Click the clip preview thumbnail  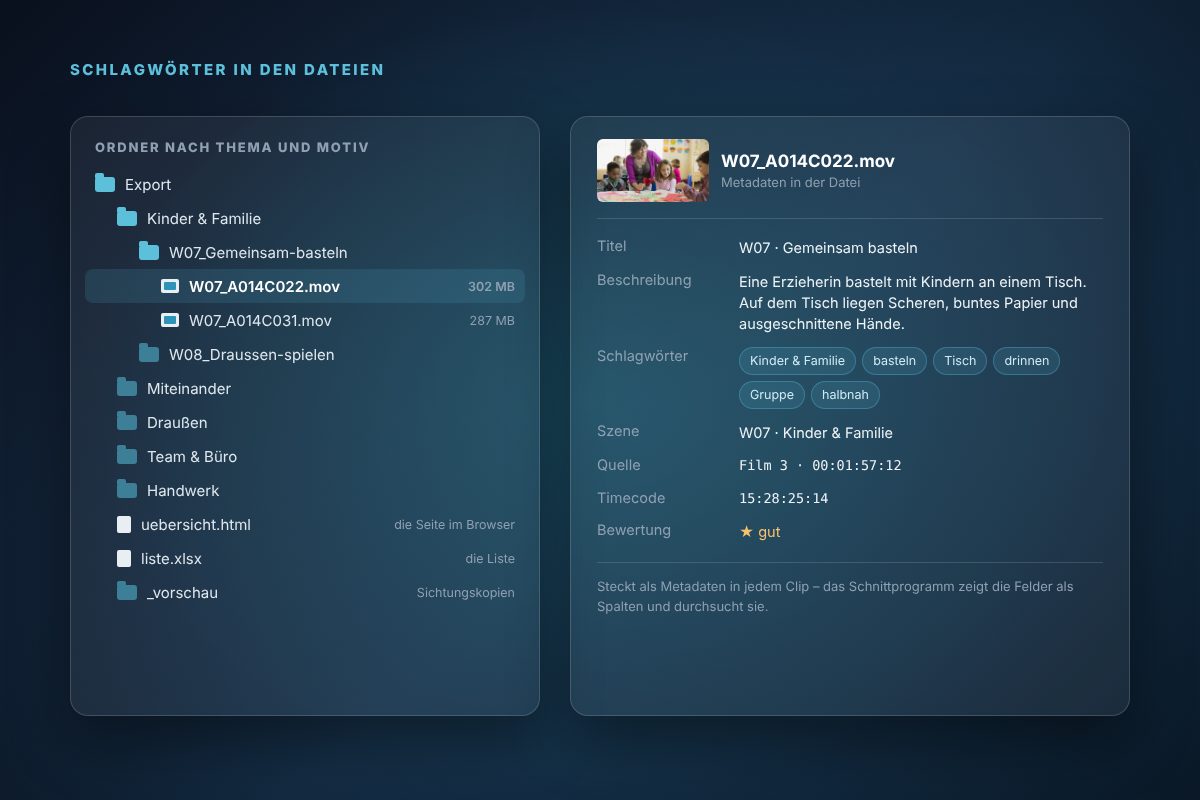point(653,170)
